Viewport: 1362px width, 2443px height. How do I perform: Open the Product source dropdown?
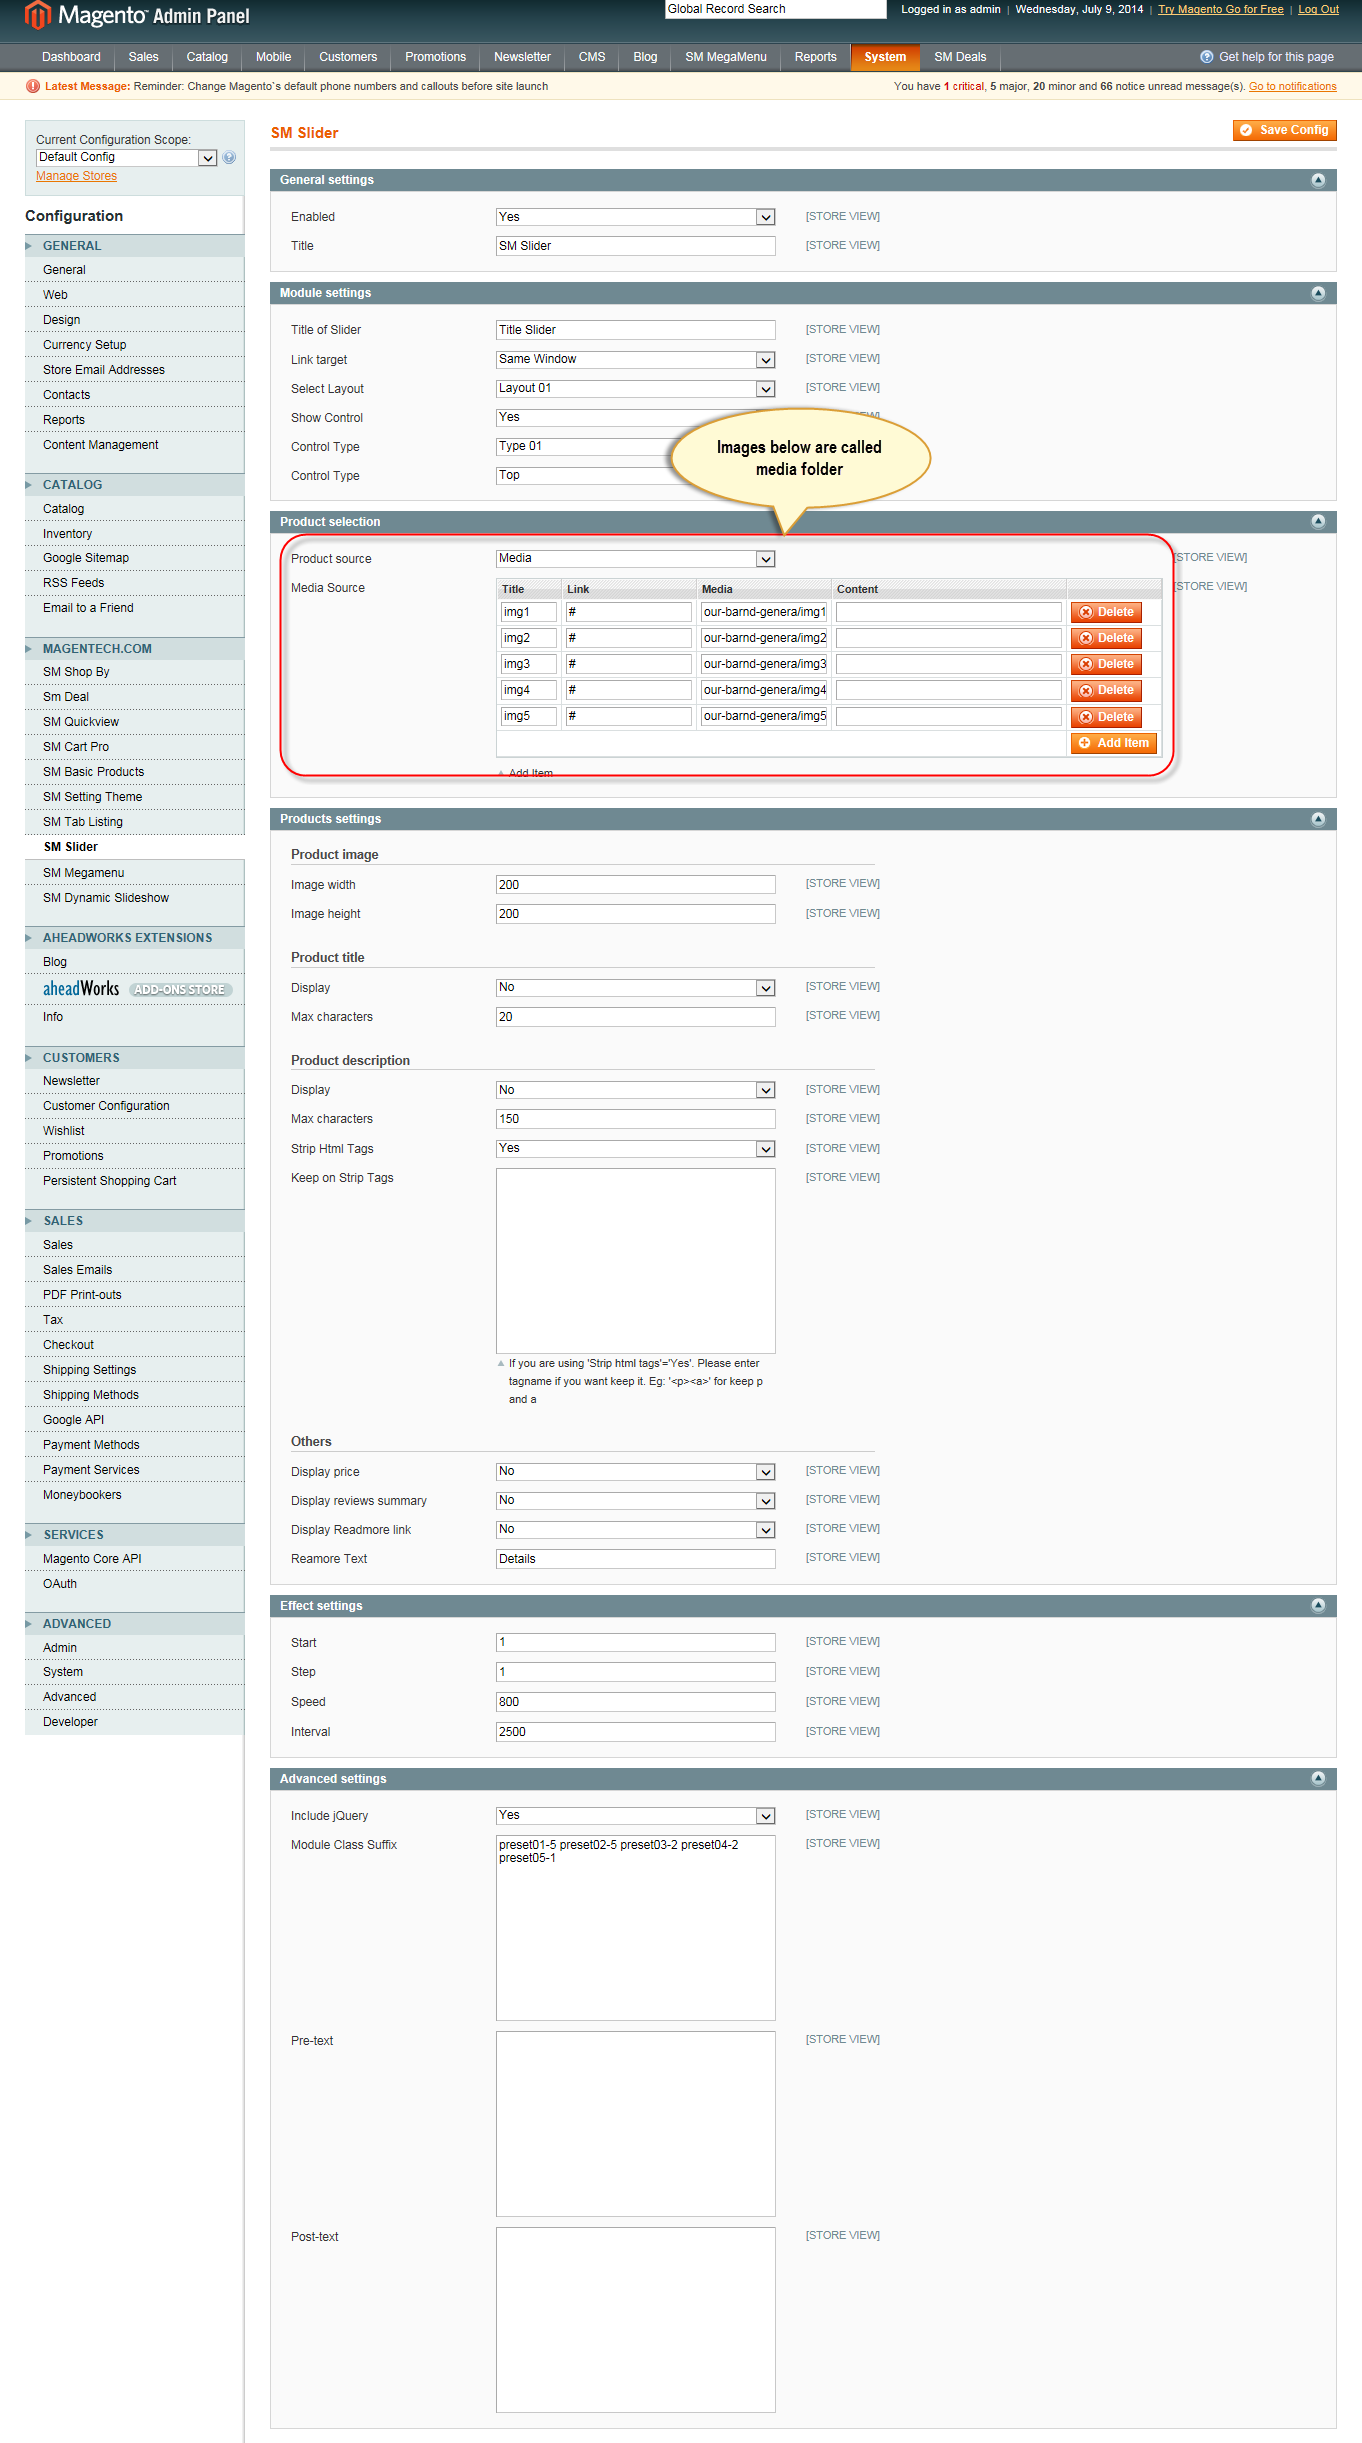coord(636,558)
